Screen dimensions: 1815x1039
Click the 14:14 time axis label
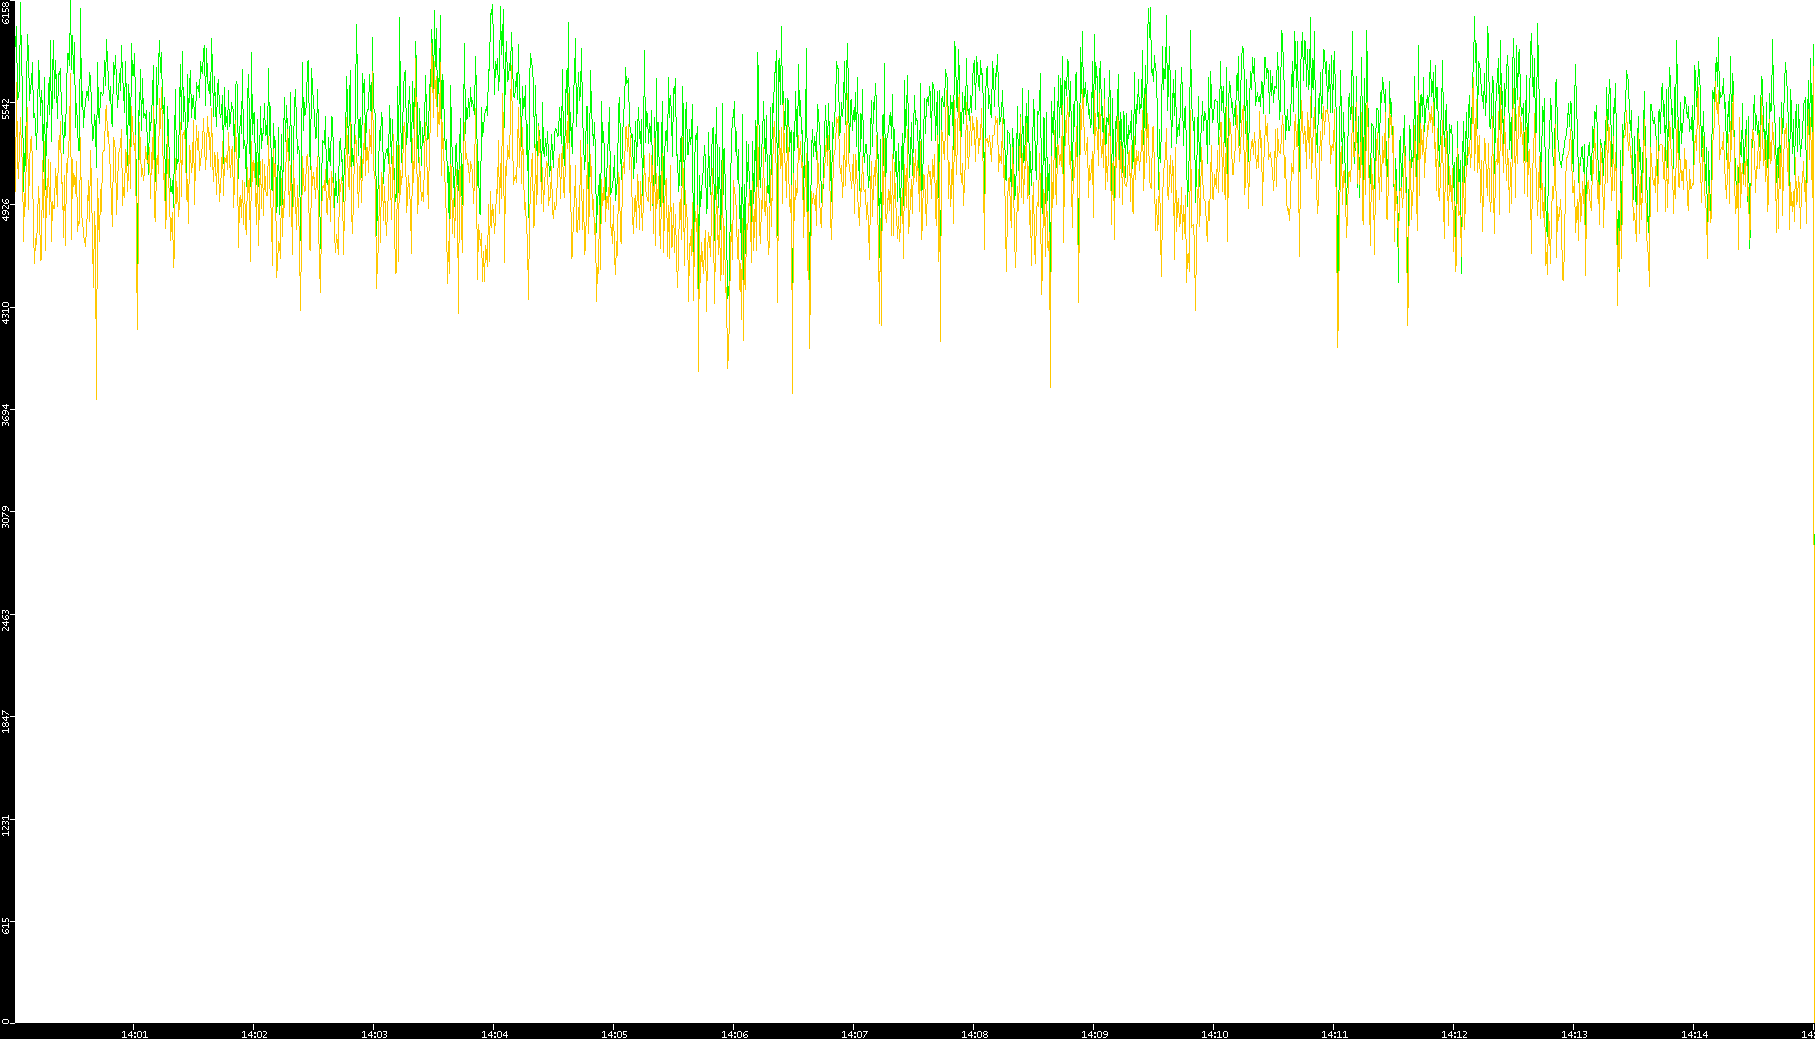[x=1694, y=1034]
